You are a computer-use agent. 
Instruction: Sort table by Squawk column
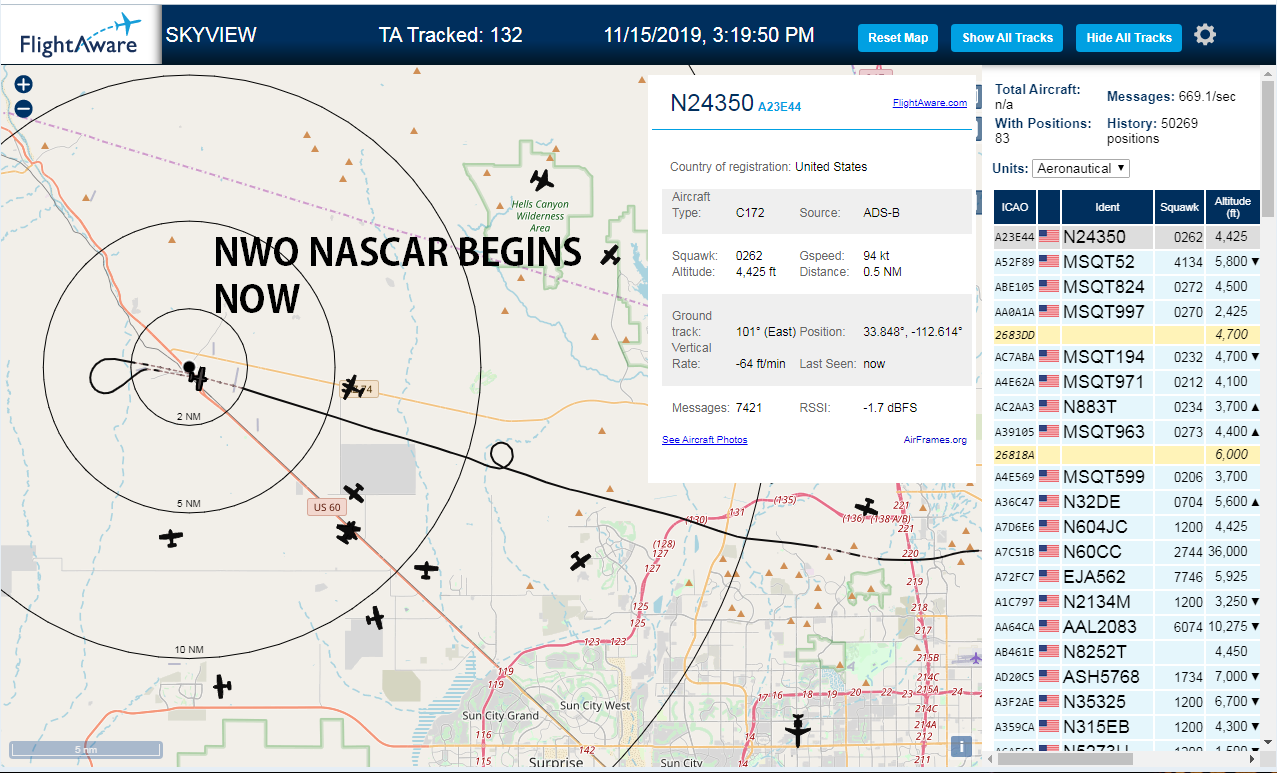pos(1179,207)
